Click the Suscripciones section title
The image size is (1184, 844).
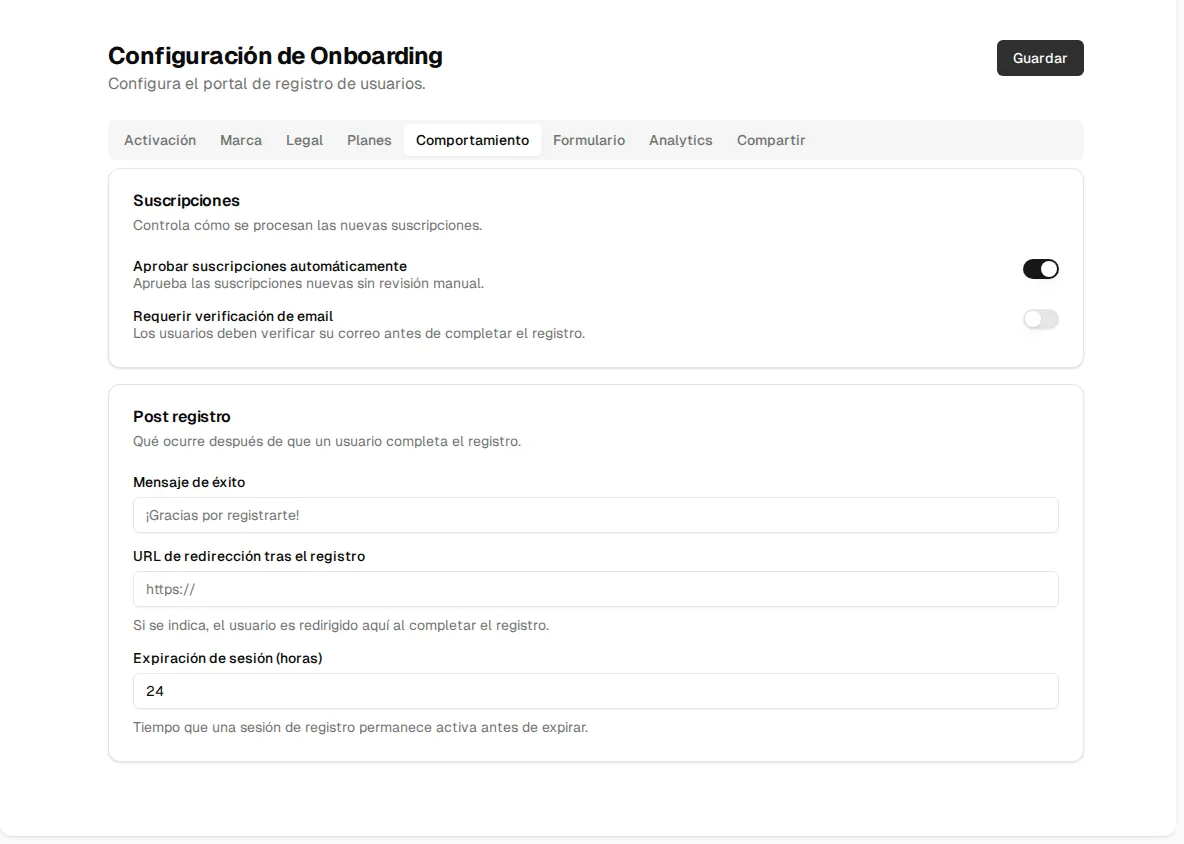[187, 201]
